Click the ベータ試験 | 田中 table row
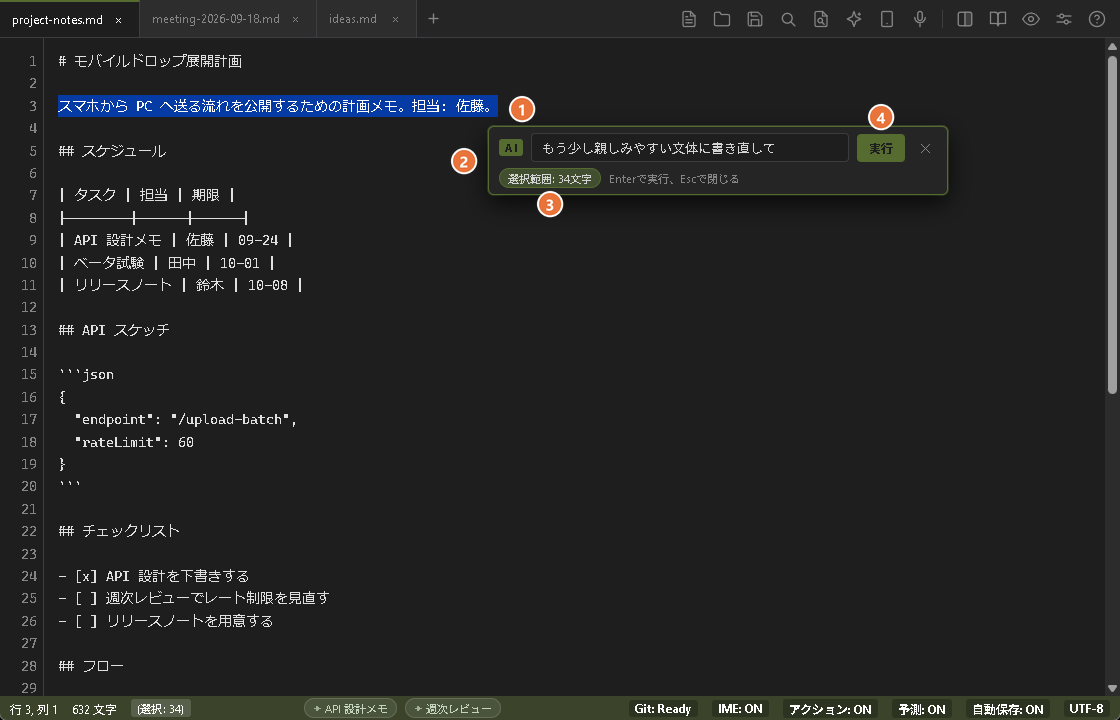Screen dimensions: 1120x720 pos(167,263)
